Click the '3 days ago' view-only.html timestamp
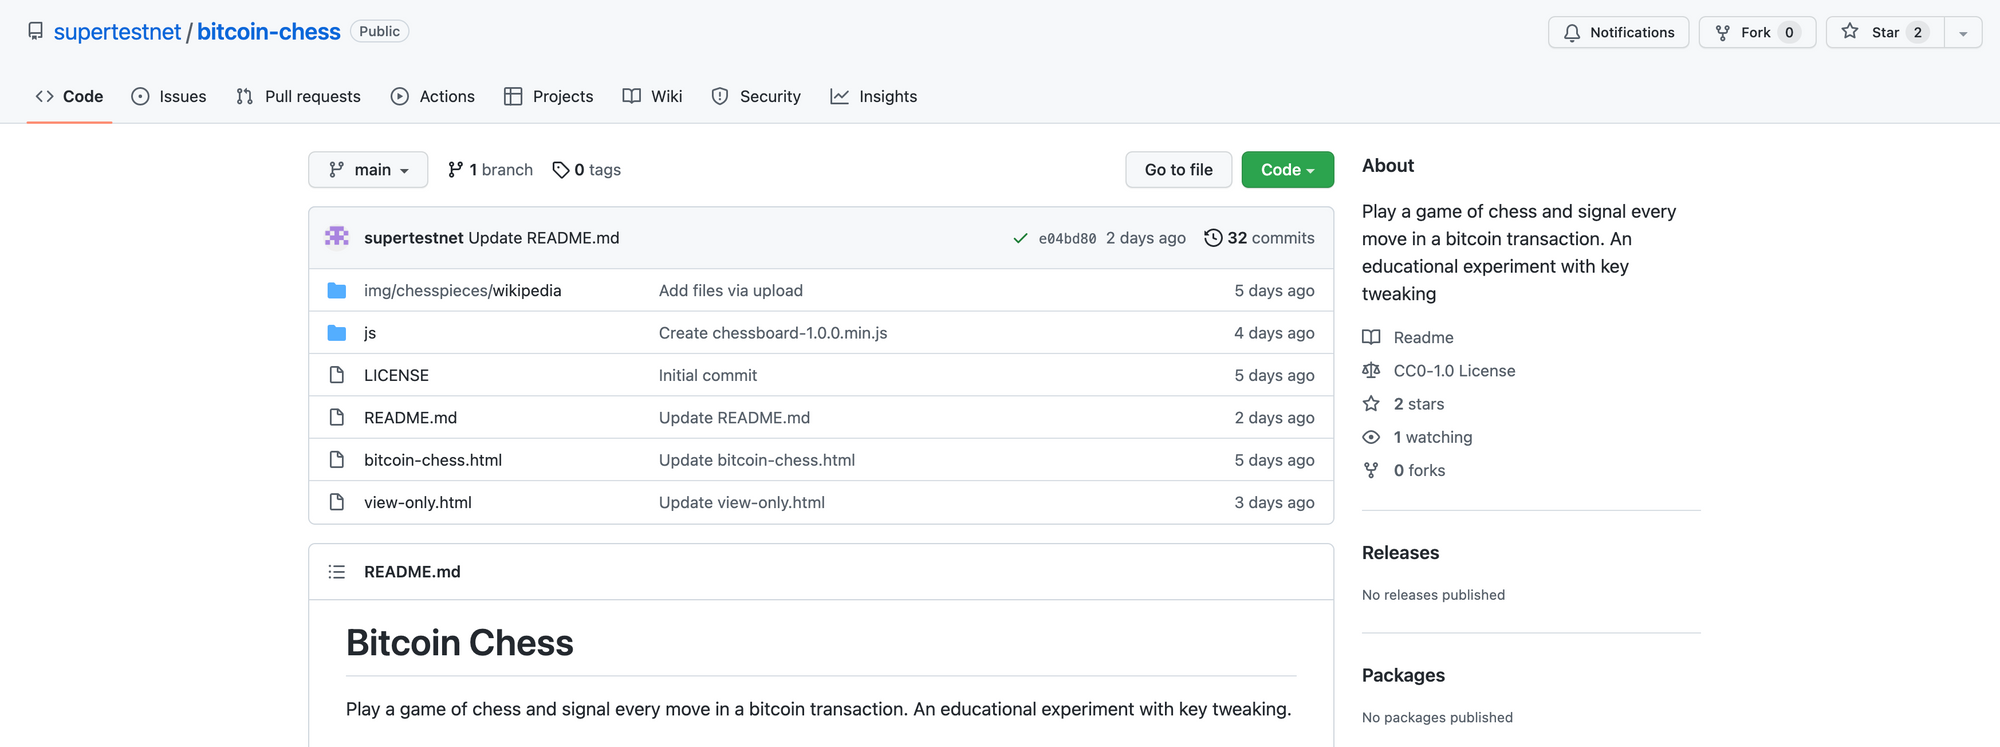This screenshot has height=747, width=2000. [1274, 502]
